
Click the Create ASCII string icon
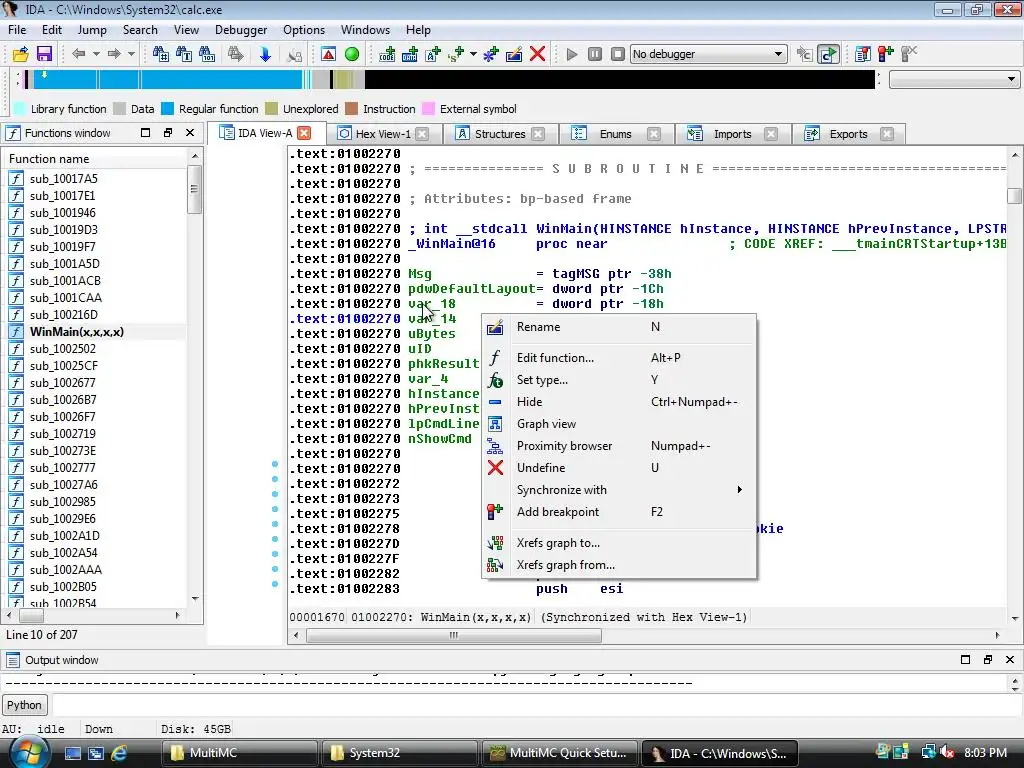pos(432,54)
